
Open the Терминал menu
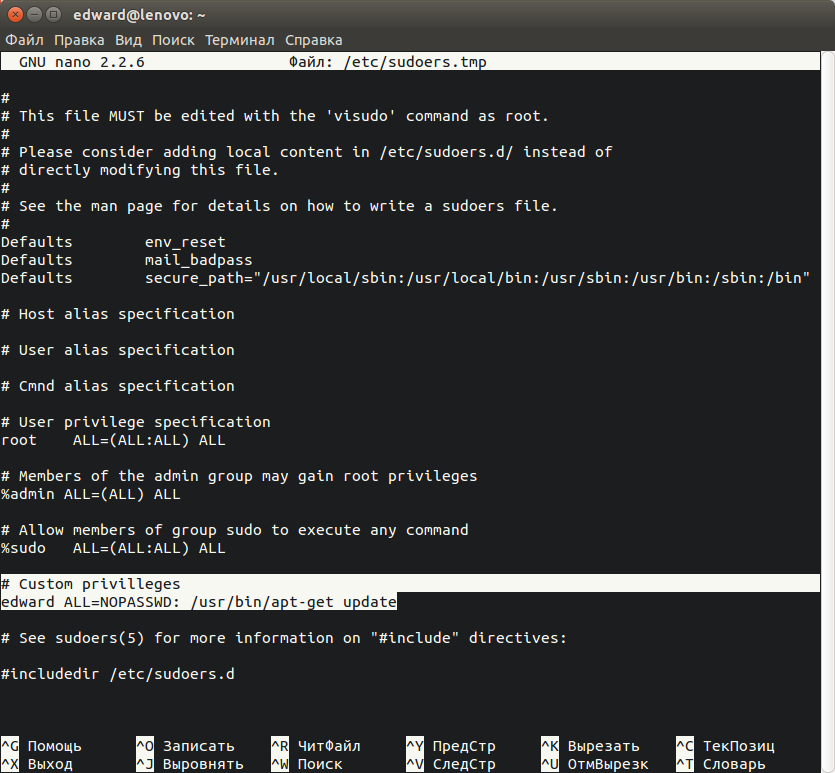click(240, 40)
